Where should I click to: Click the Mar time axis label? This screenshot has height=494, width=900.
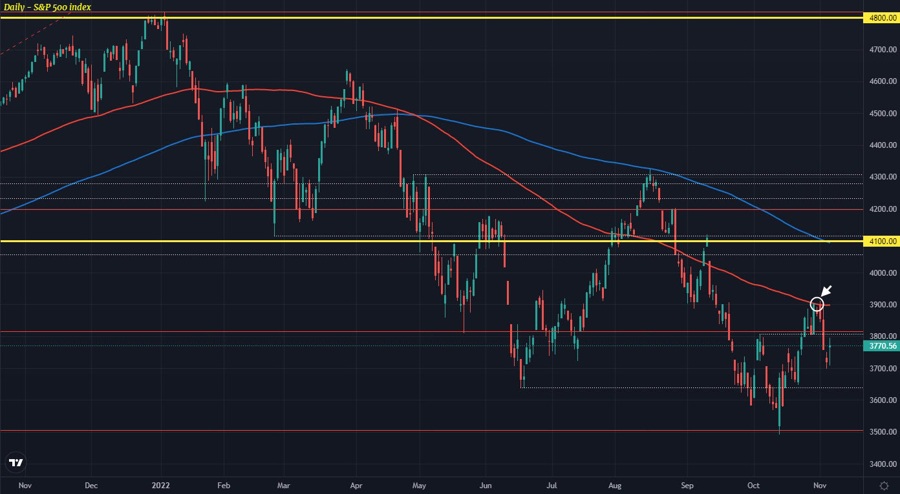click(x=284, y=485)
